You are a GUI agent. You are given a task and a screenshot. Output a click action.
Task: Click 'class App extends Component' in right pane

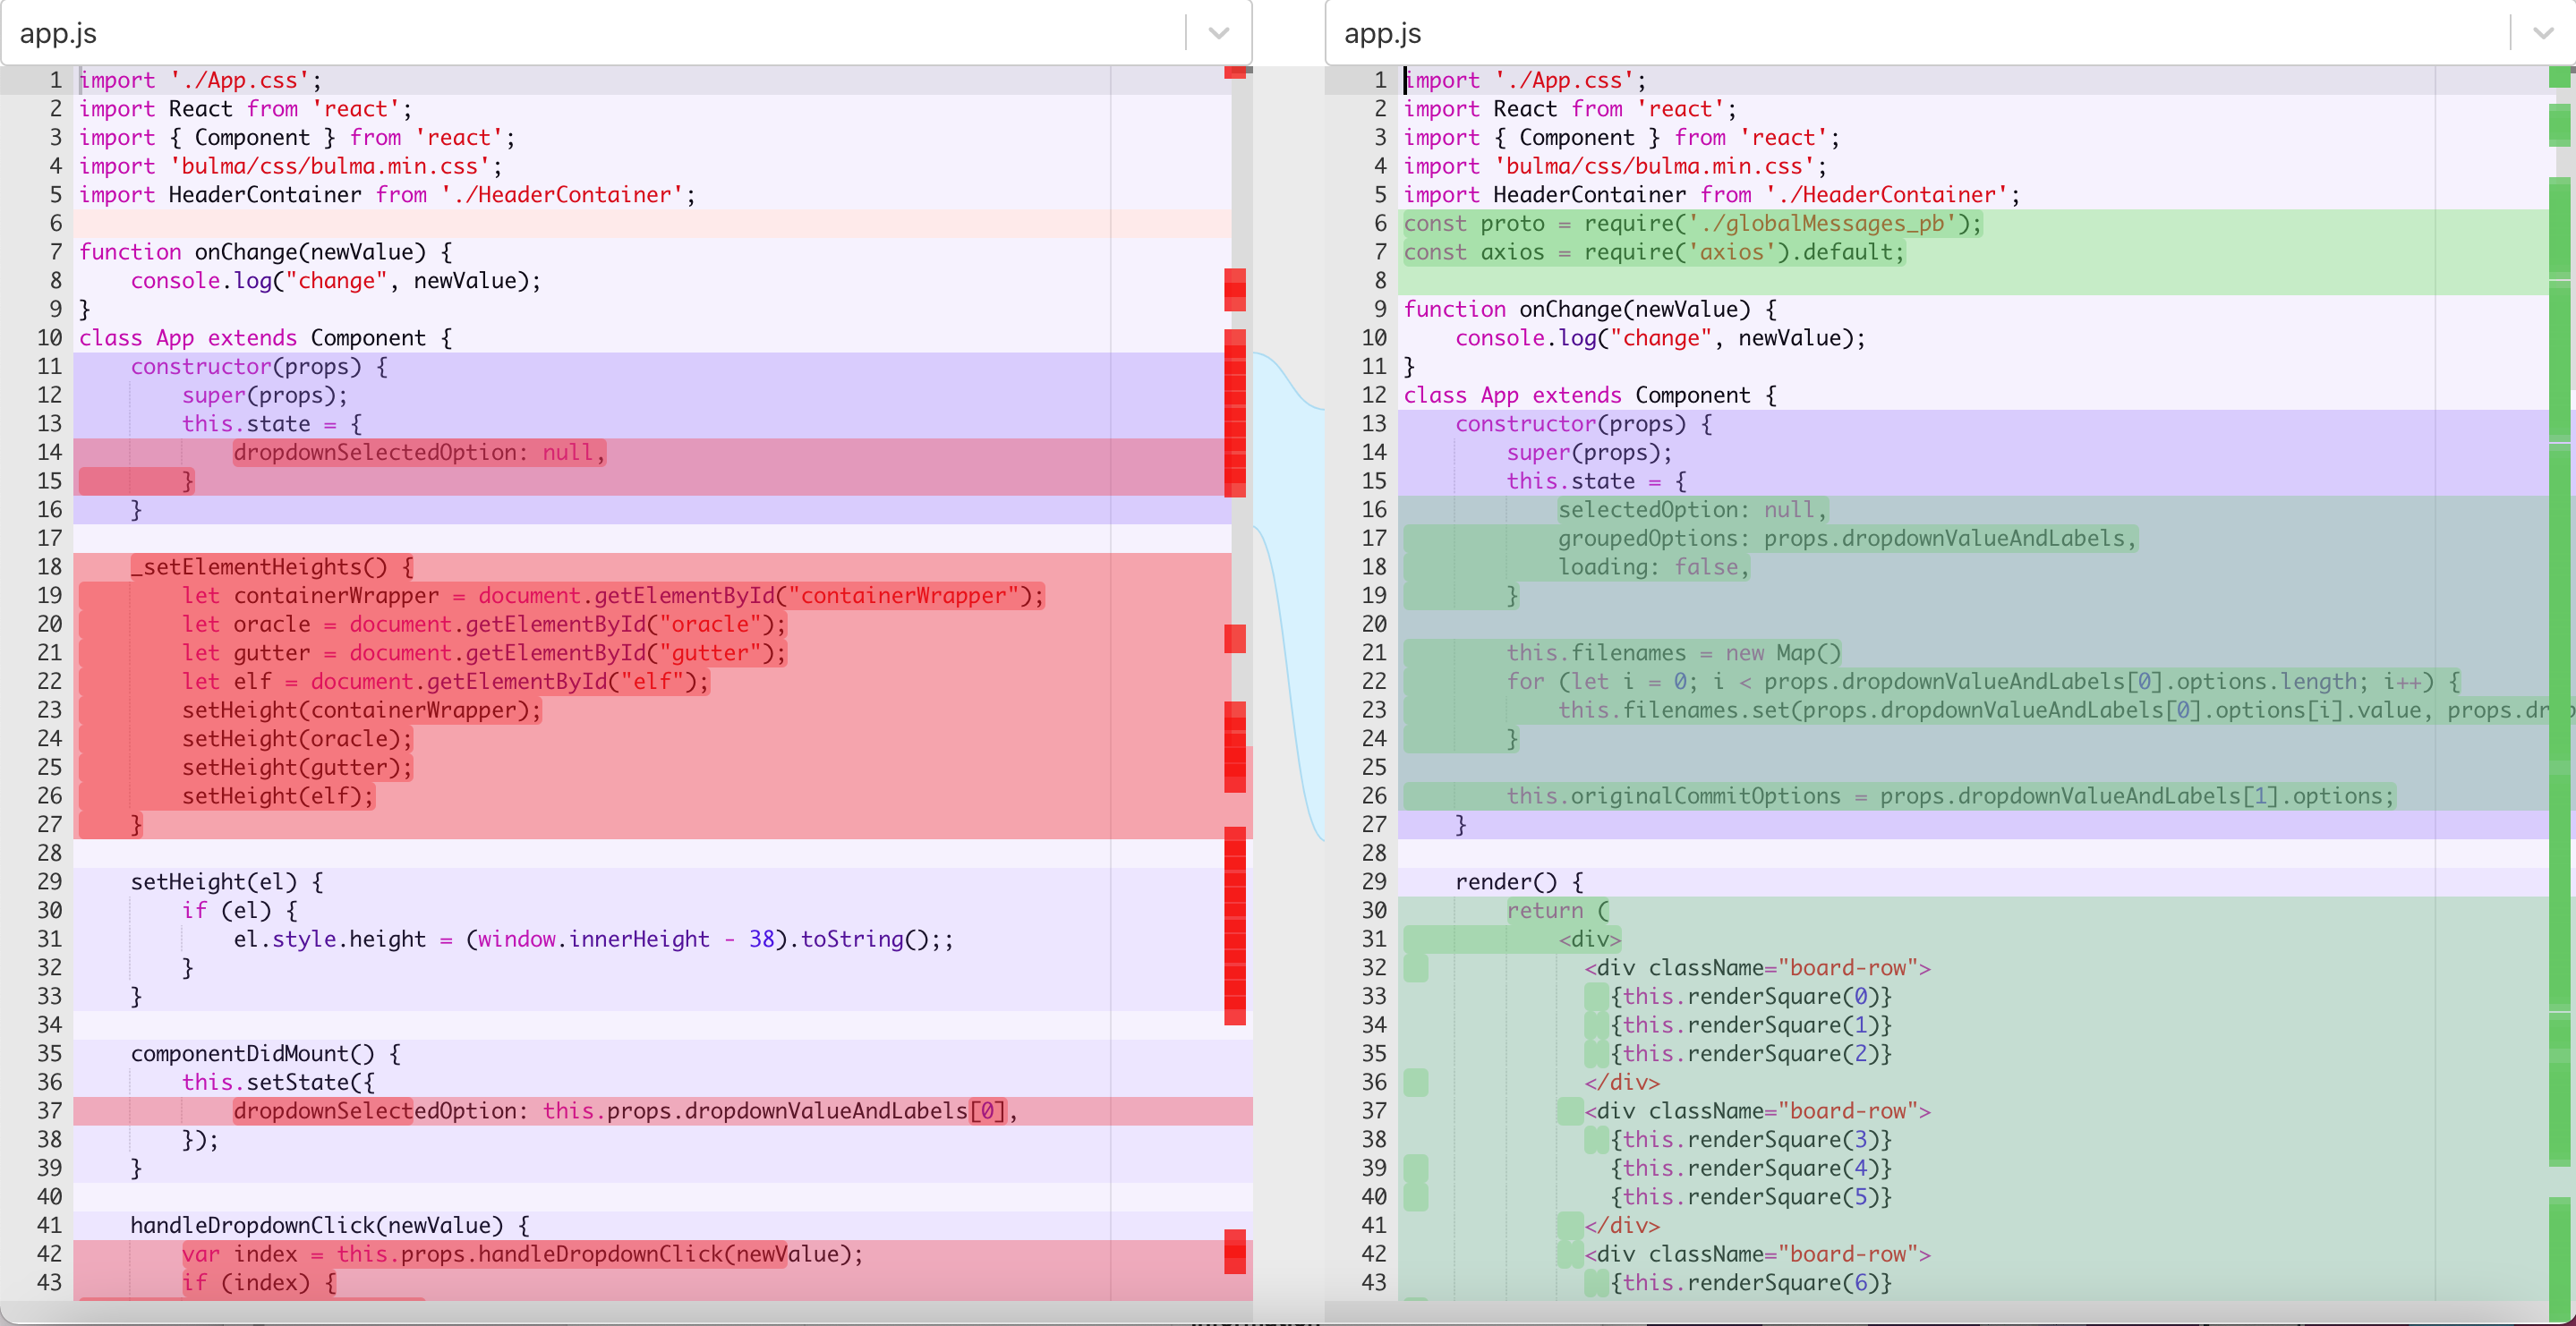(x=1590, y=395)
